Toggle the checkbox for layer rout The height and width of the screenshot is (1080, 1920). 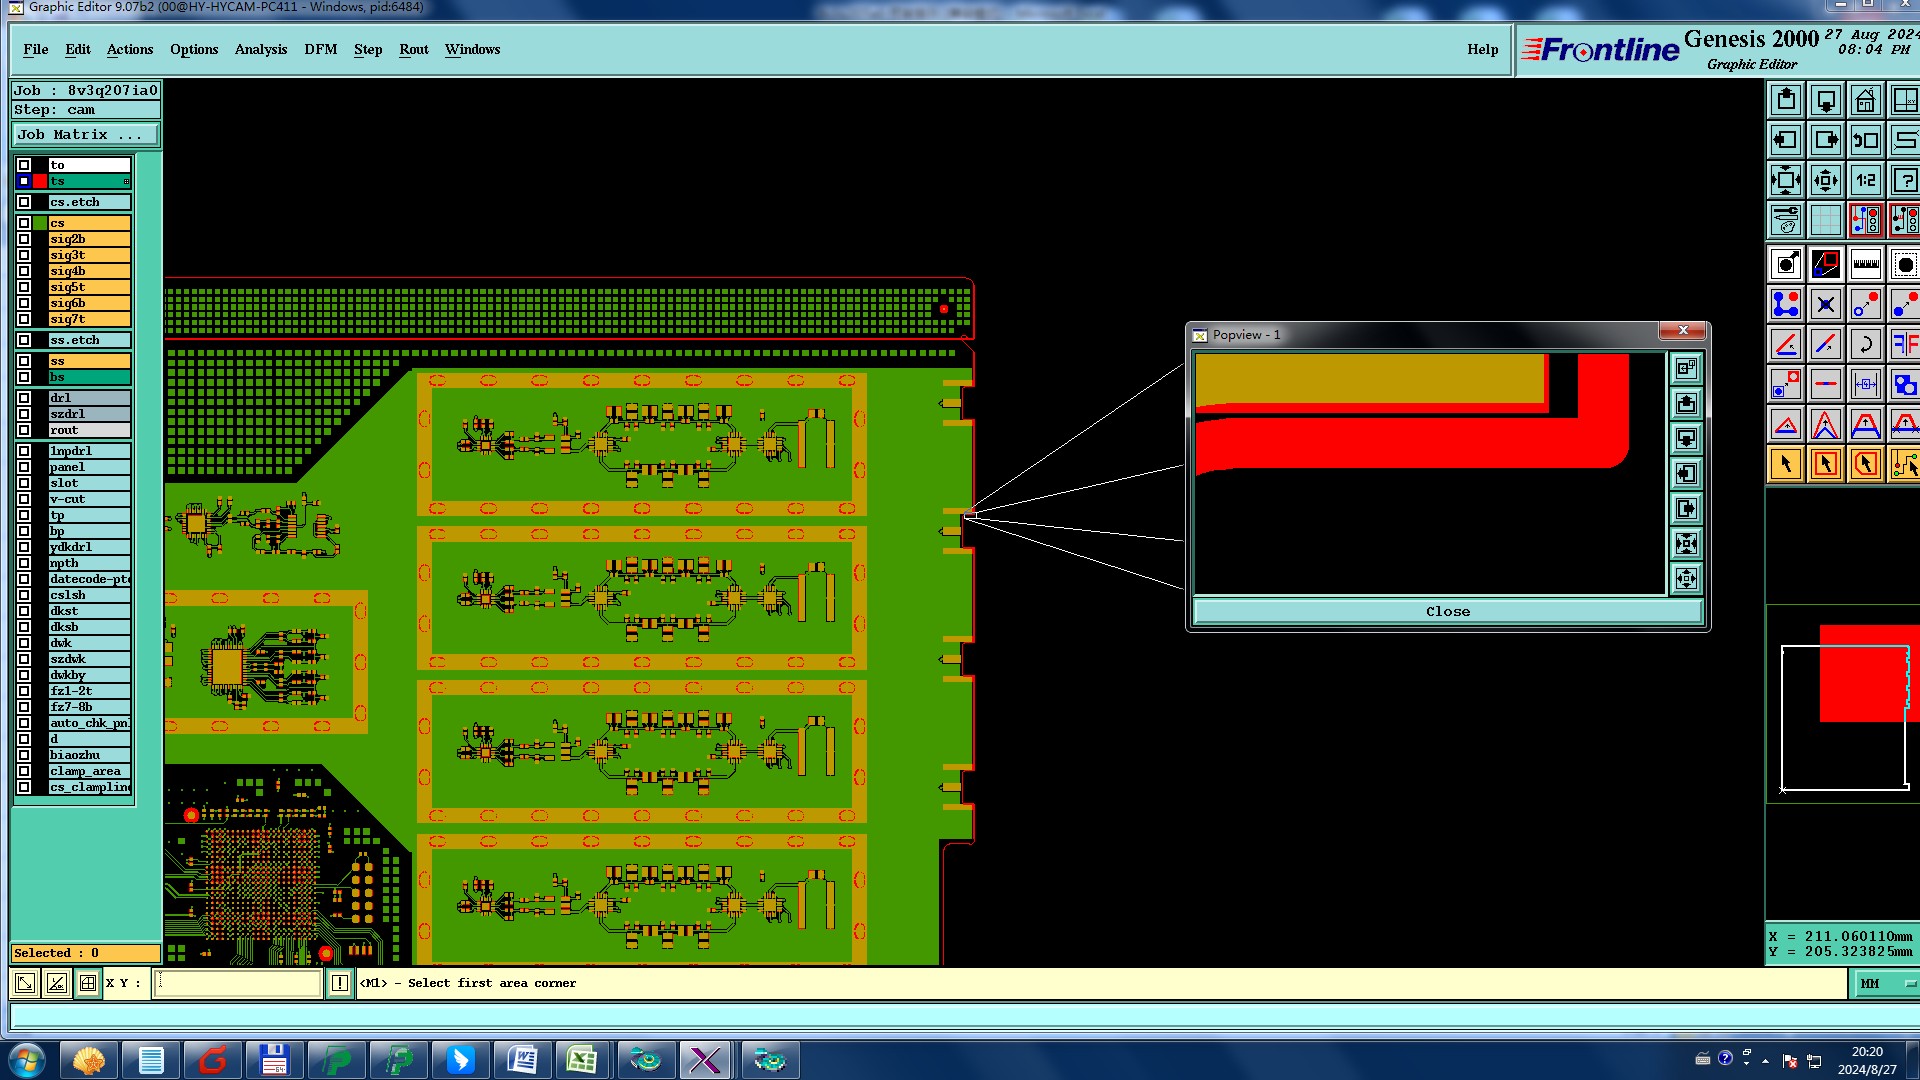[x=24, y=430]
